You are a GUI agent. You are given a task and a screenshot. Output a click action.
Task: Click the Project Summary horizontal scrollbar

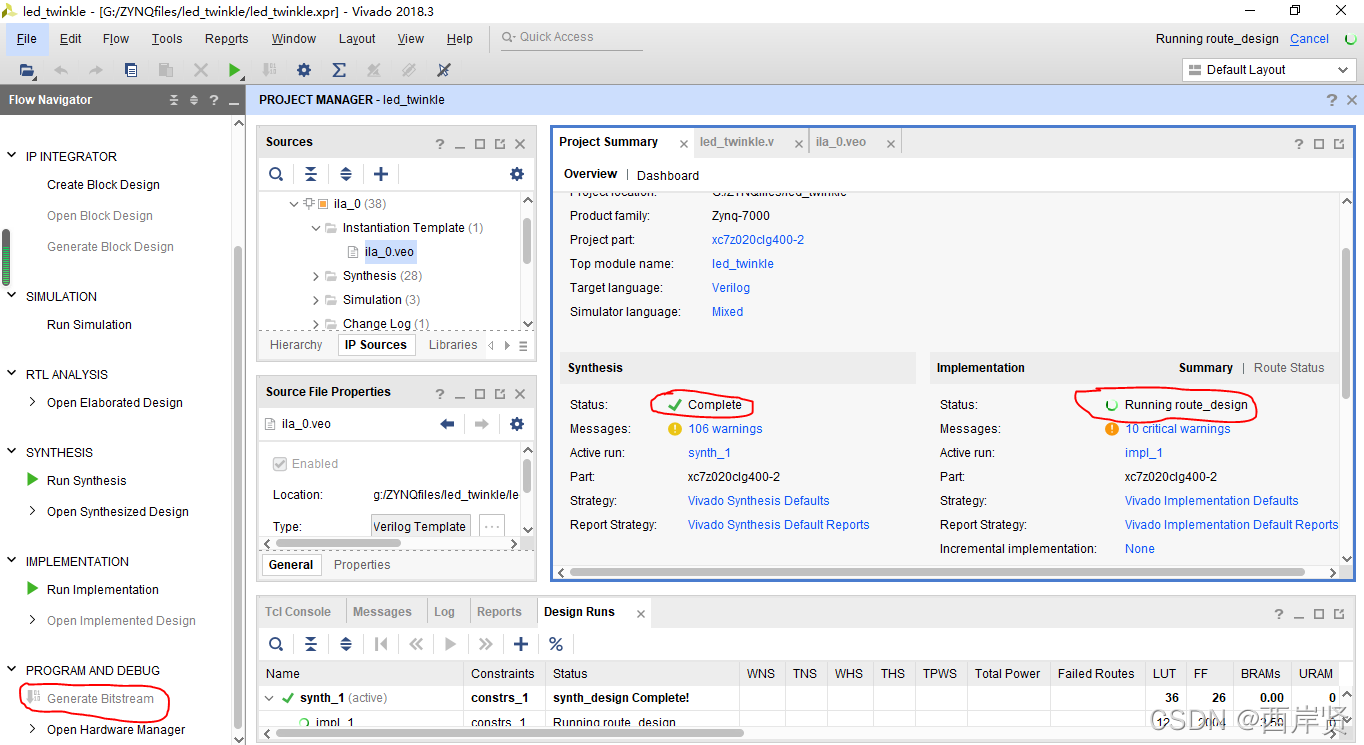tap(937, 573)
